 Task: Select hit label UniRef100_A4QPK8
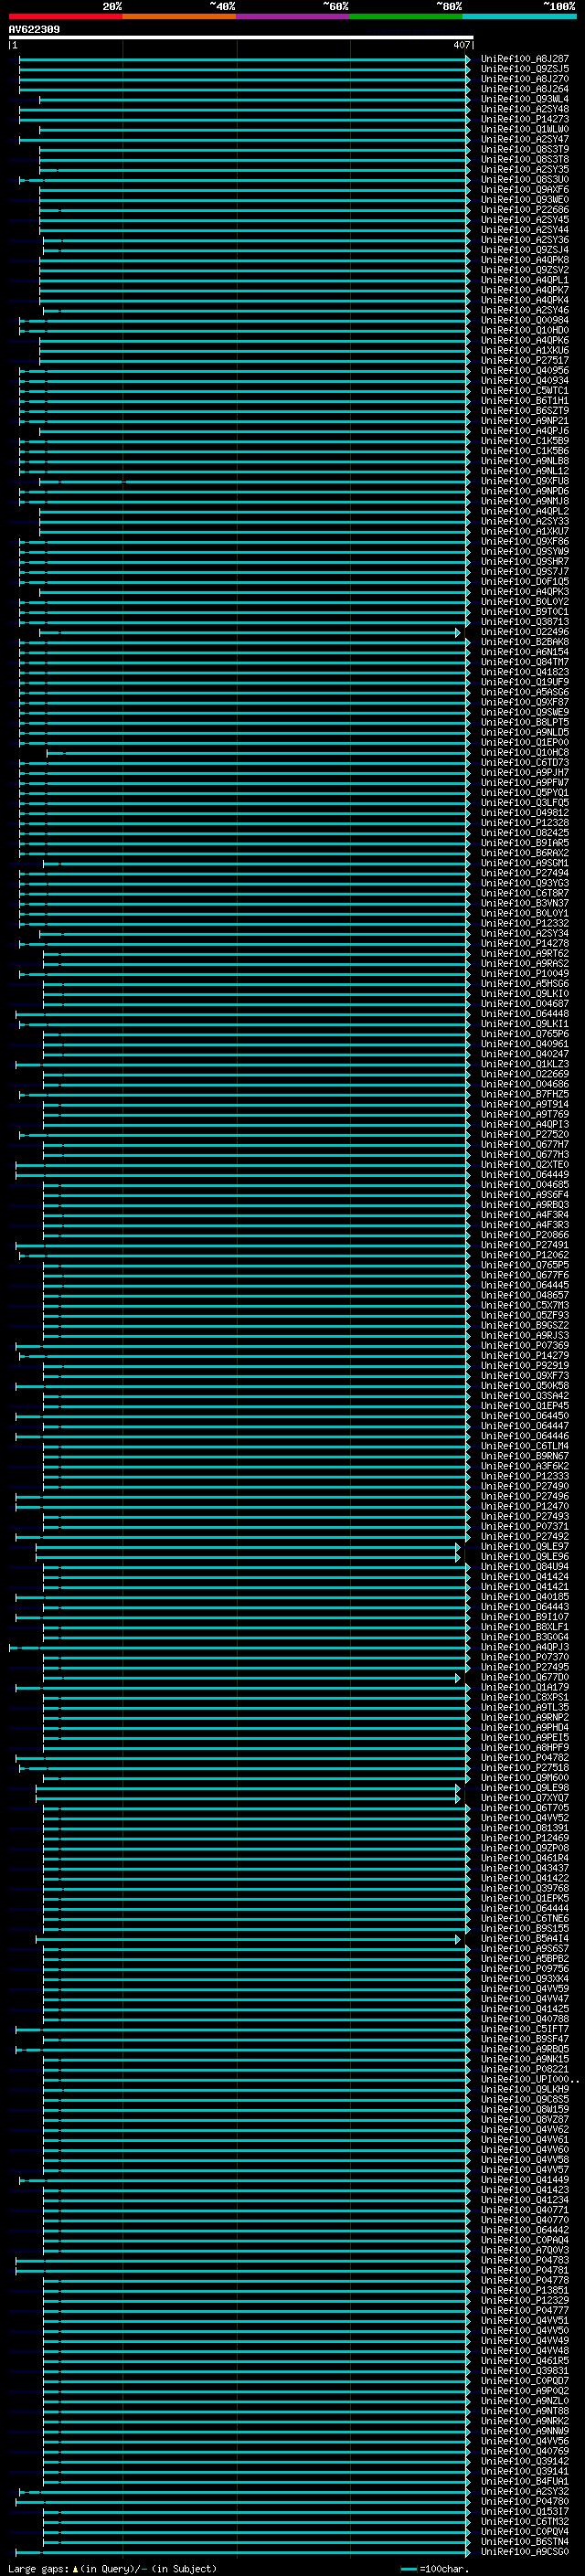coord(525,260)
